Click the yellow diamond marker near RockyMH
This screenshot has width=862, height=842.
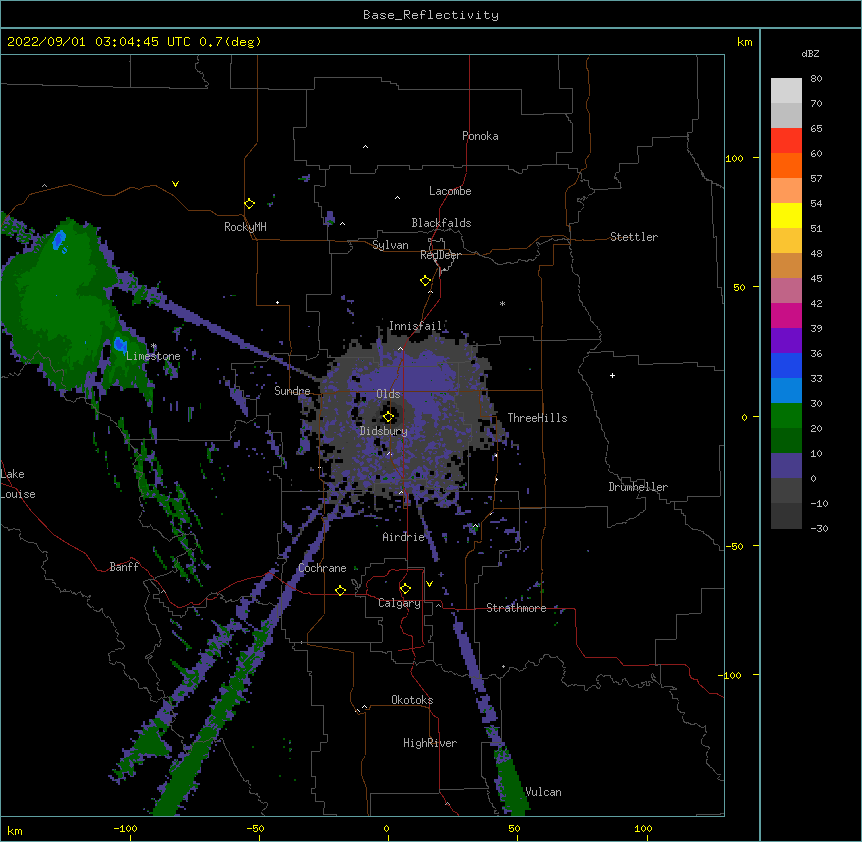[249, 204]
